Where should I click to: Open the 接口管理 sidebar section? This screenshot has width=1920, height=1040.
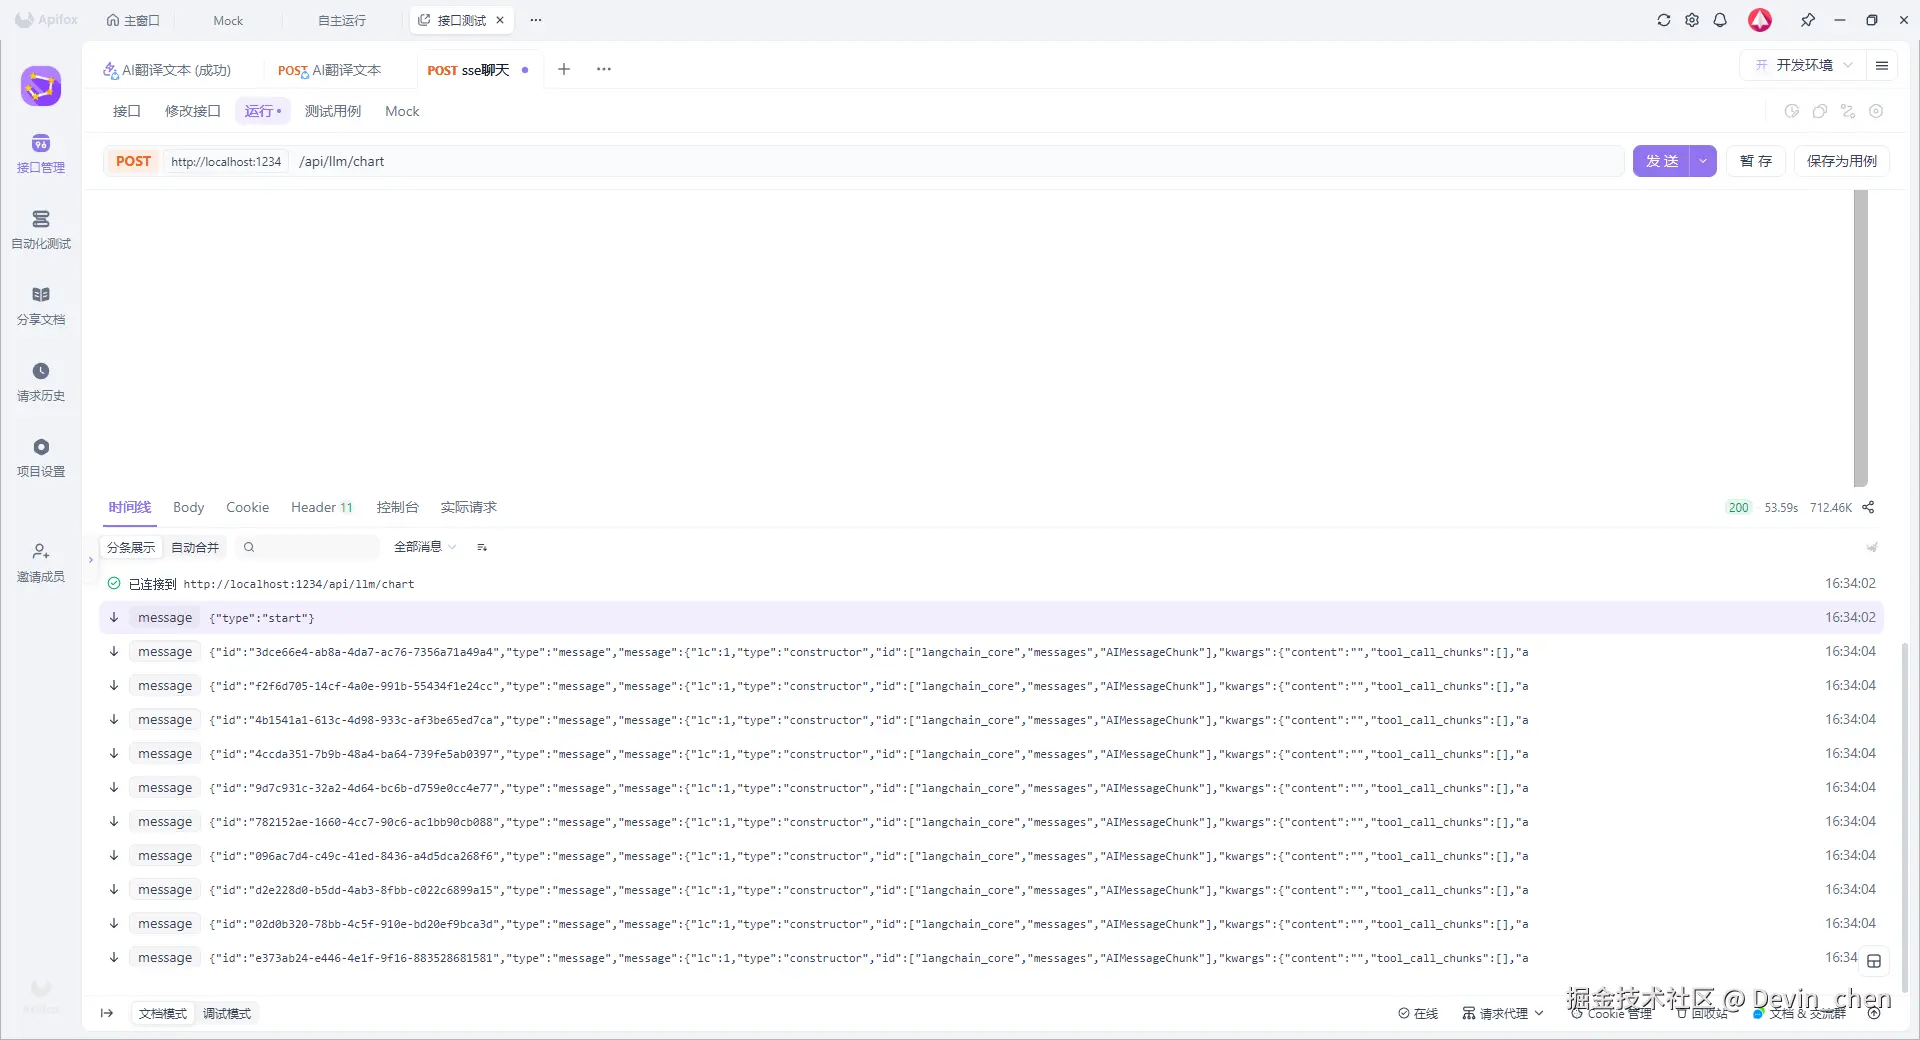pos(41,154)
